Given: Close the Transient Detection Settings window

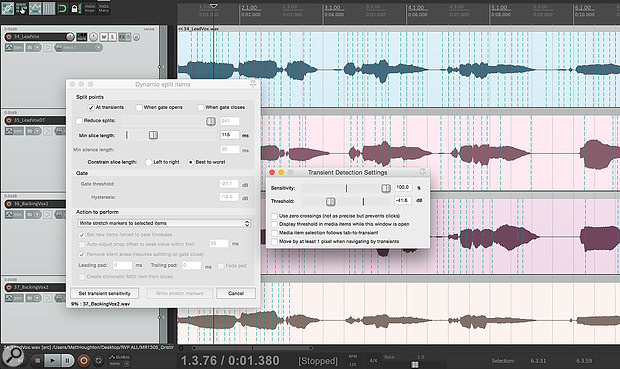Looking at the screenshot, I should (x=272, y=172).
